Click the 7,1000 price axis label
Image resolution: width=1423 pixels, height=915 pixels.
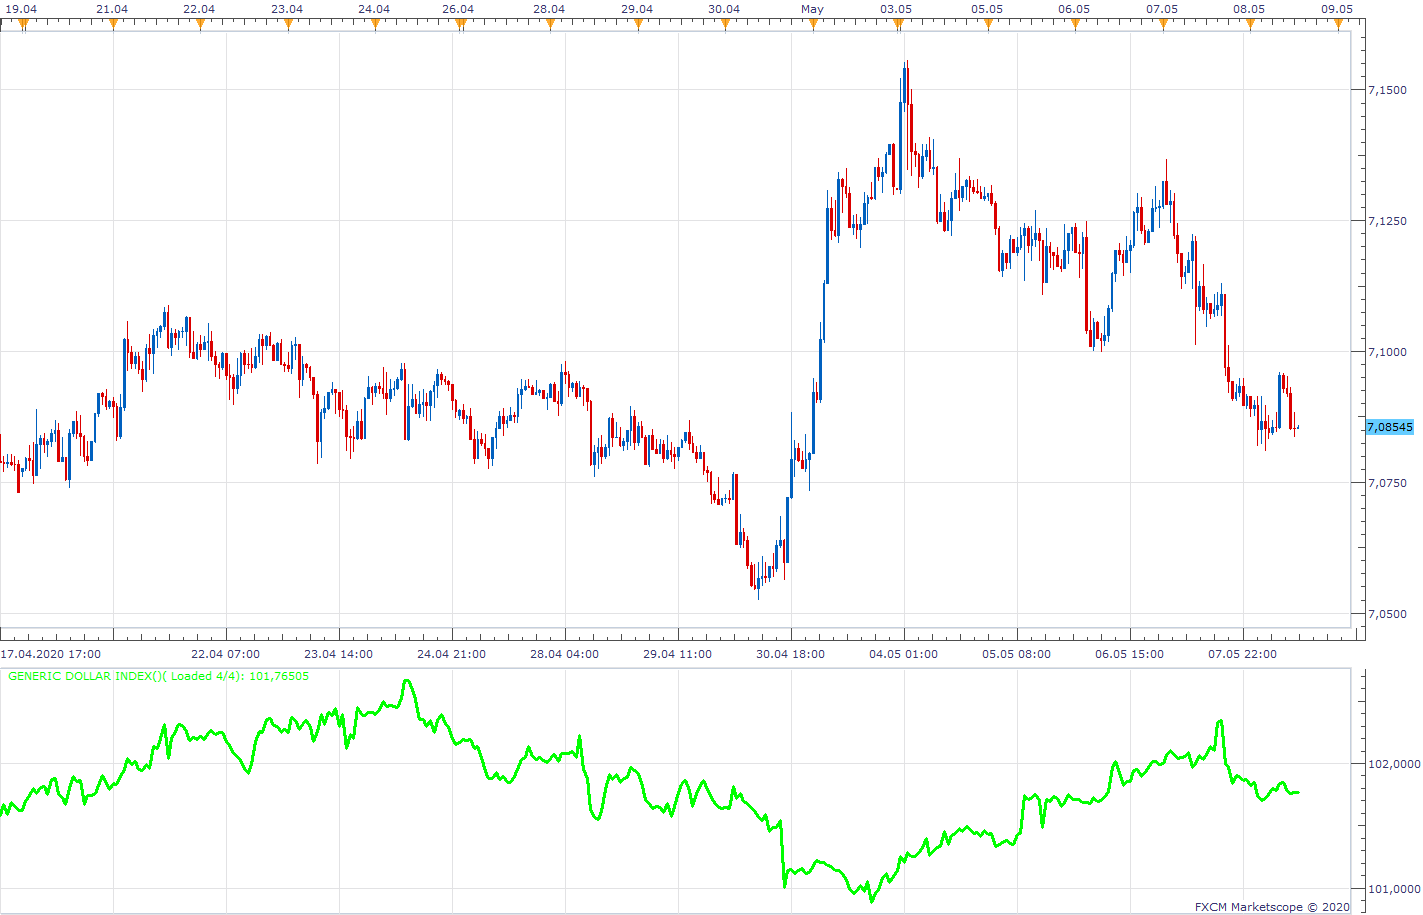pyautogui.click(x=1387, y=352)
